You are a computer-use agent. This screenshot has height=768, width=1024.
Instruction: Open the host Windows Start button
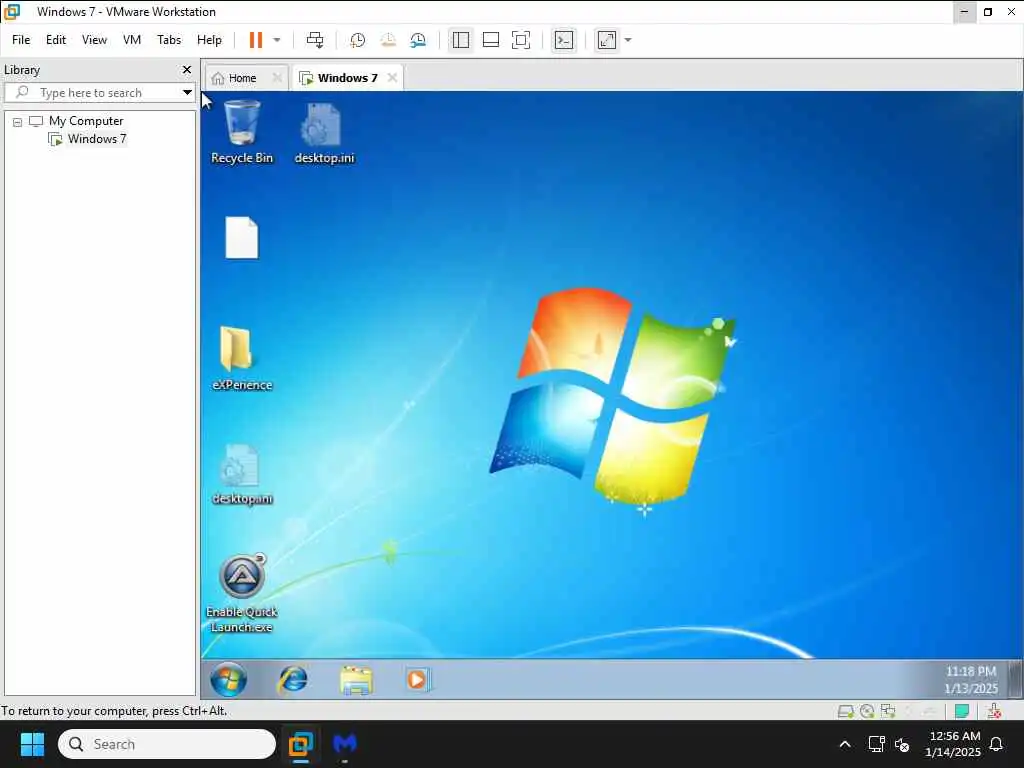32,744
